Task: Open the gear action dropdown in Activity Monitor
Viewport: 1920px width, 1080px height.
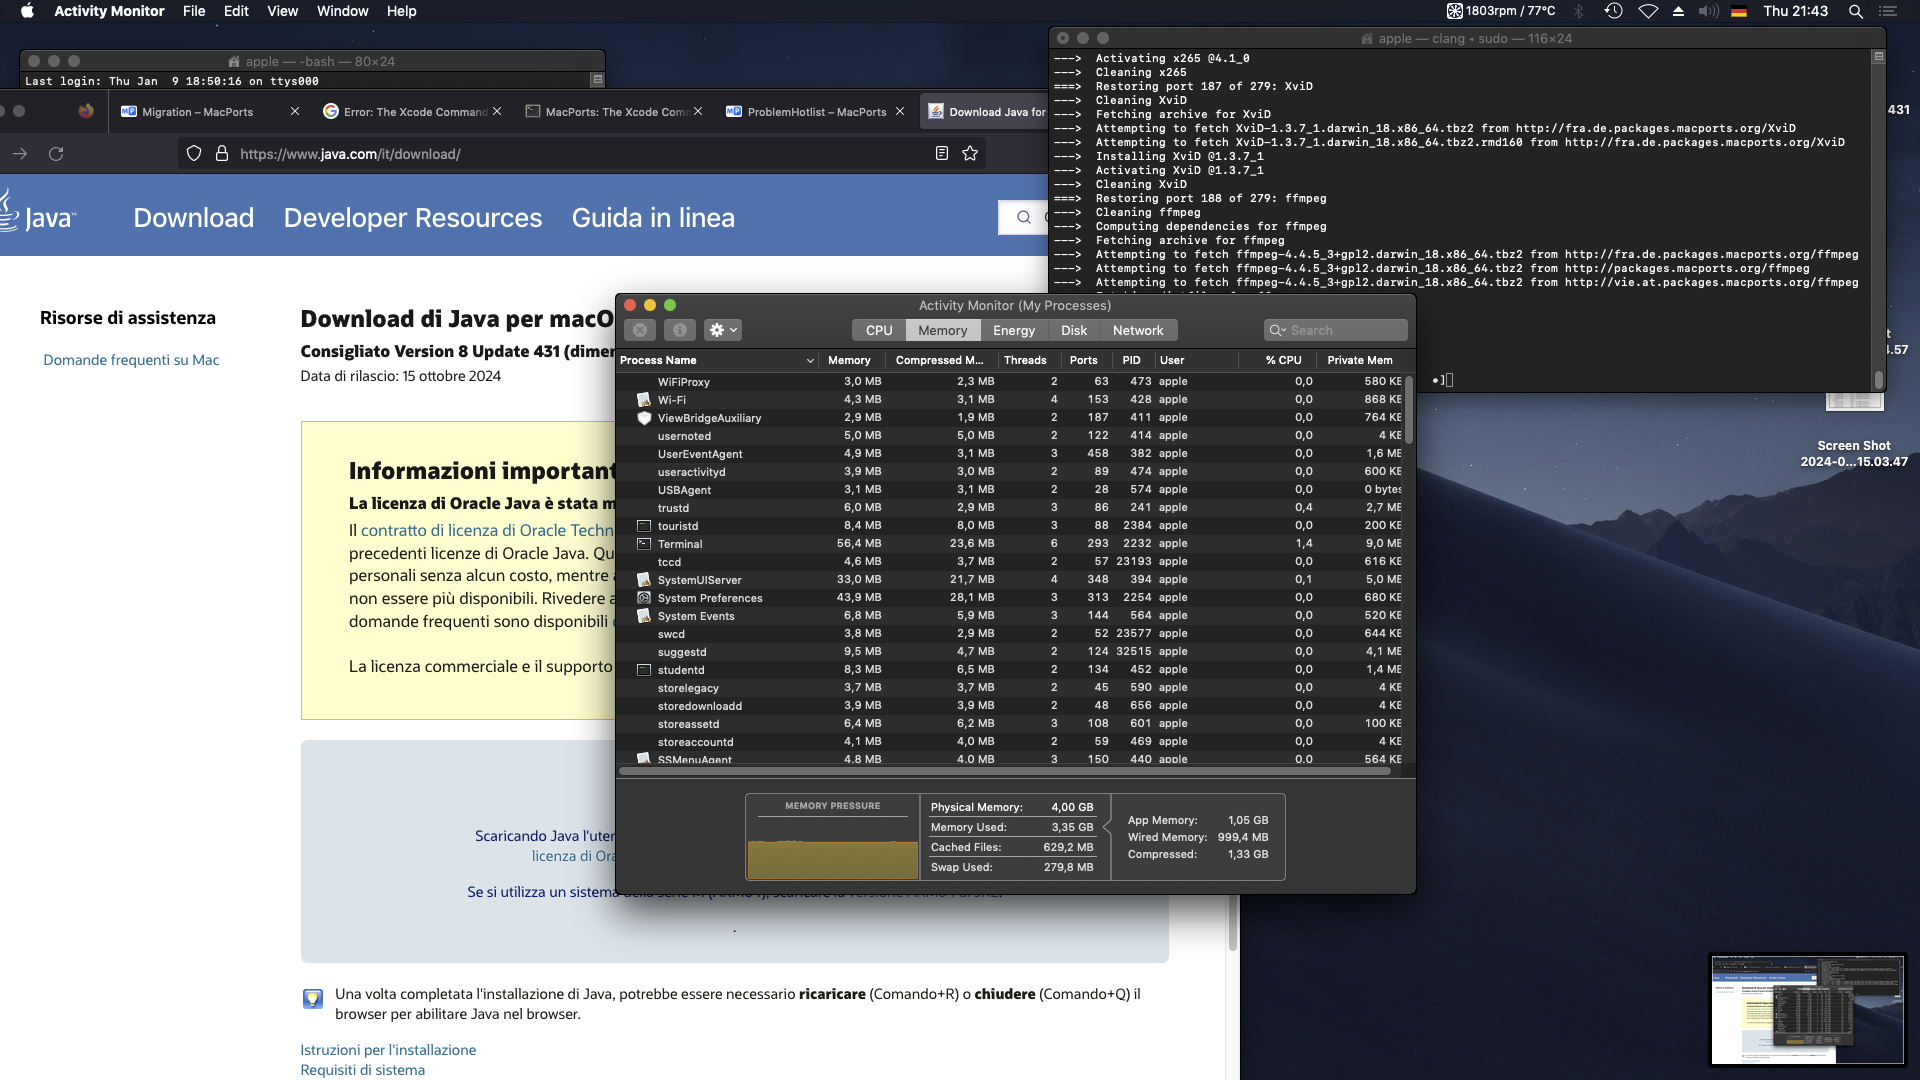Action: pos(723,330)
